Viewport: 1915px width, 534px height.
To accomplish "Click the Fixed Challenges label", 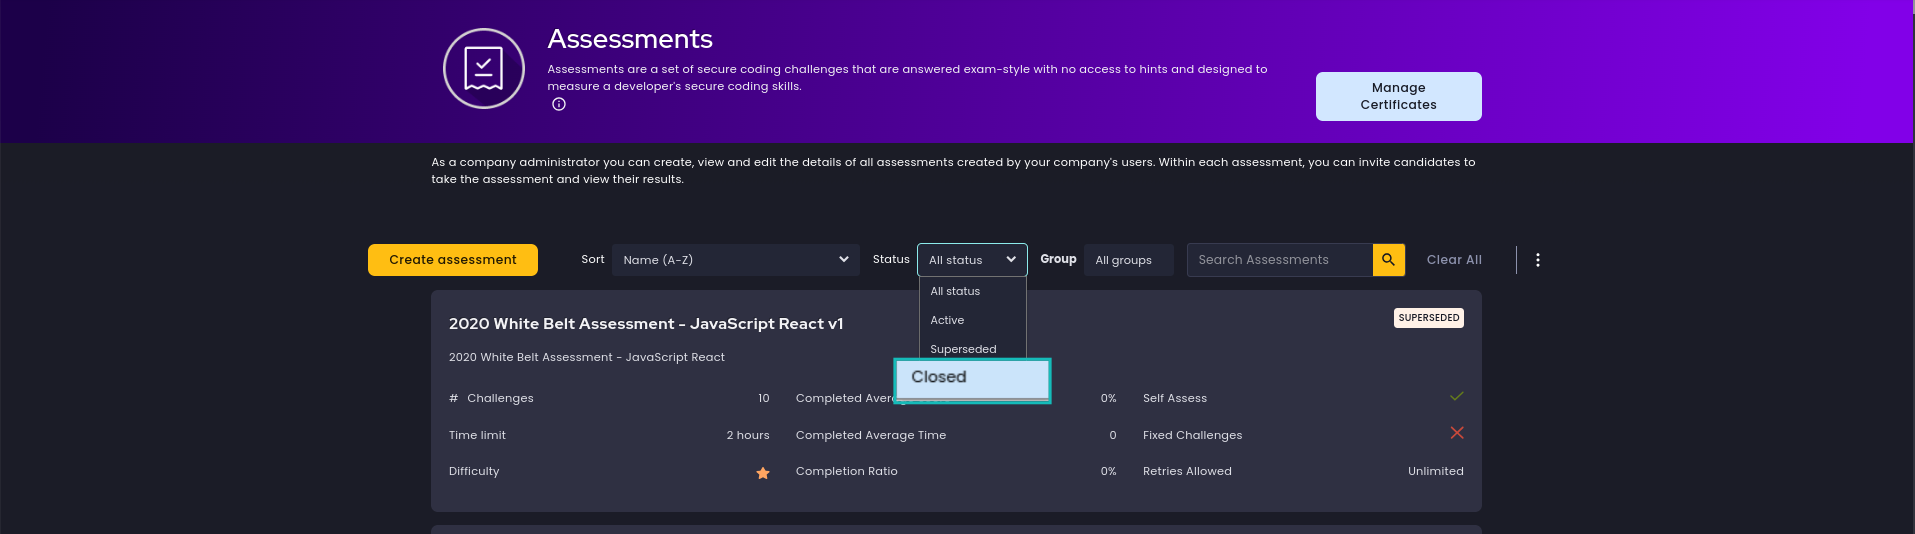I will (1192, 435).
